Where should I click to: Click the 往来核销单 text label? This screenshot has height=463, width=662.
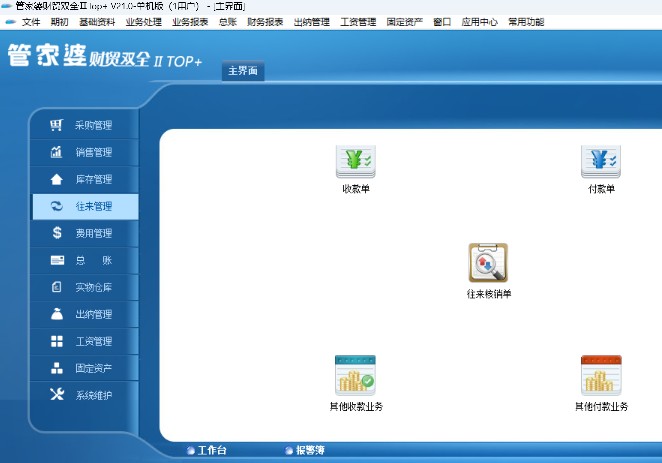488,294
